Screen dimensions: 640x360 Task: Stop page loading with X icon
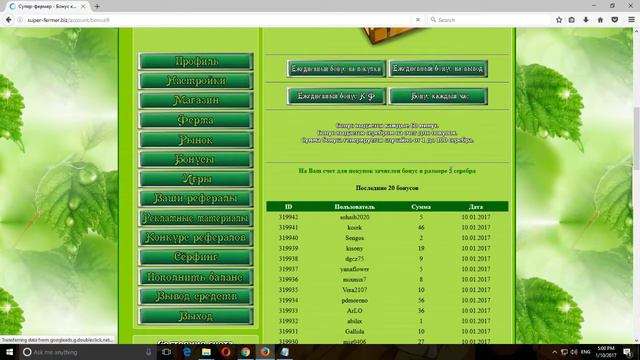point(418,20)
